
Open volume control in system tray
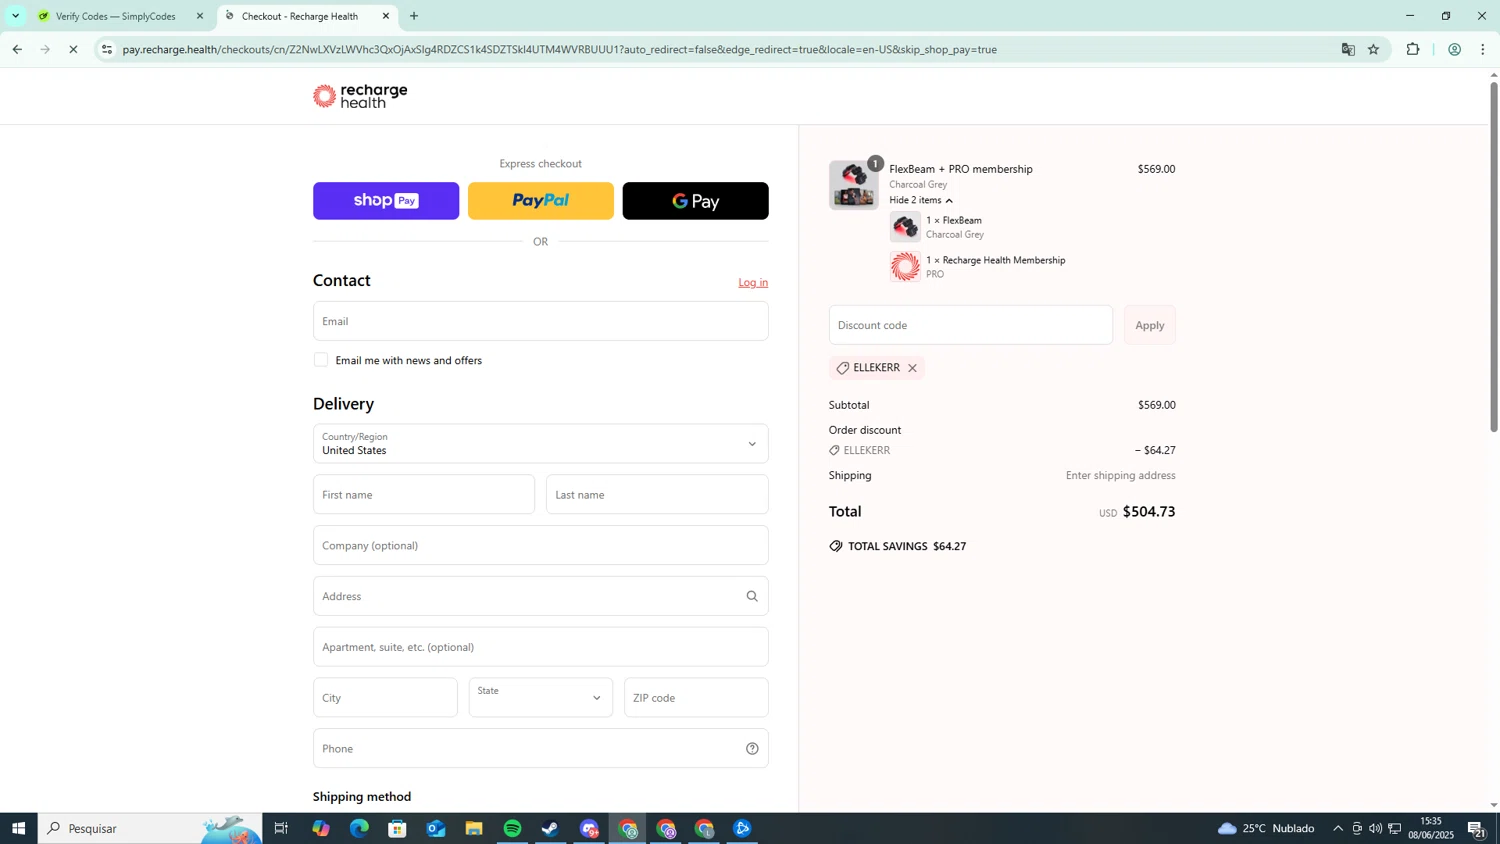(1376, 829)
